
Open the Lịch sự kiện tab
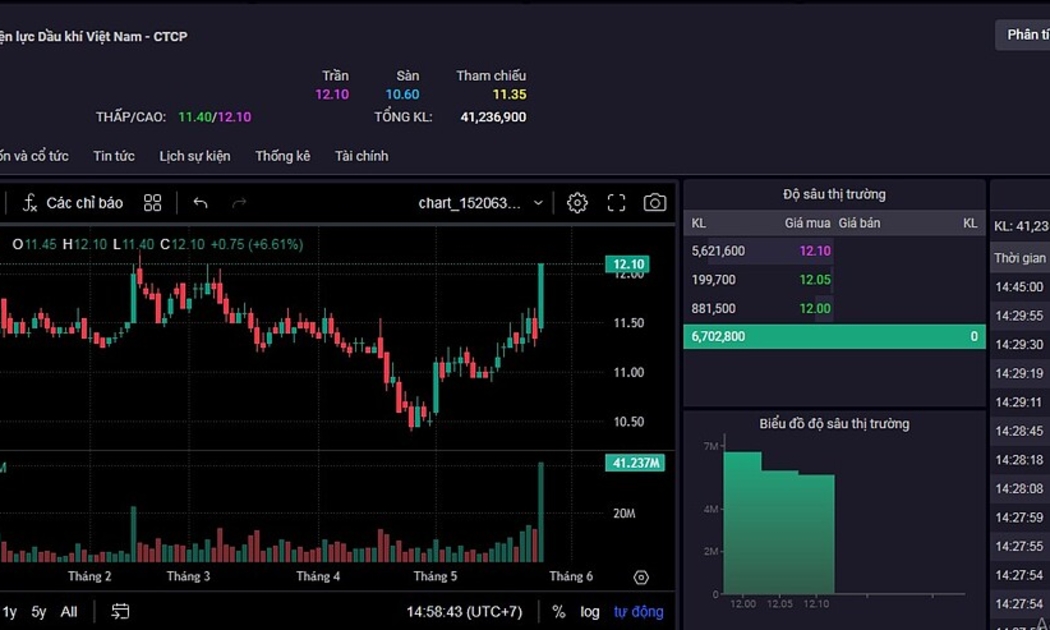[194, 156]
